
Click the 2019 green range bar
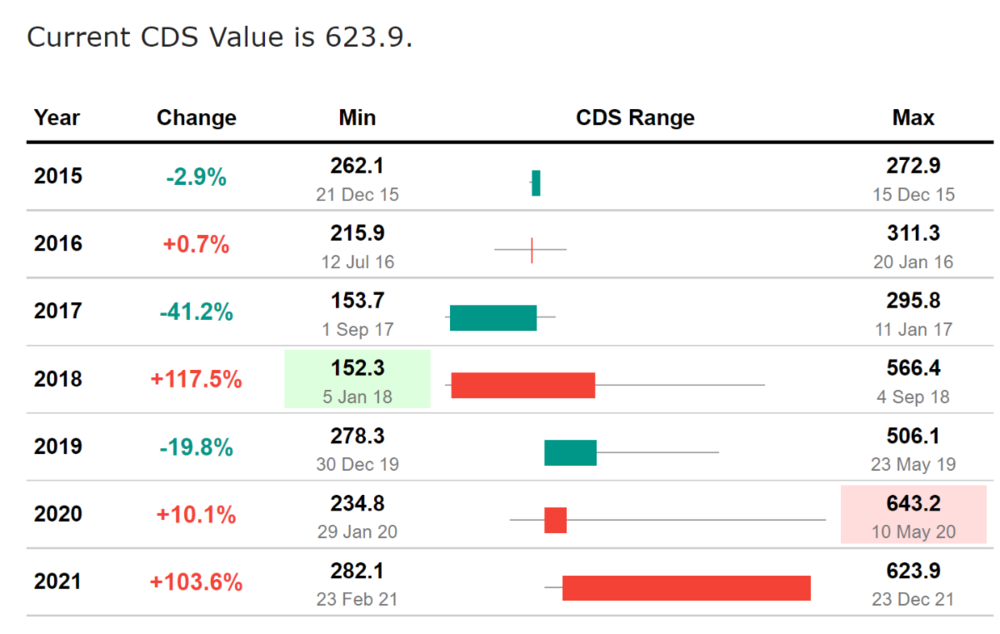point(570,452)
